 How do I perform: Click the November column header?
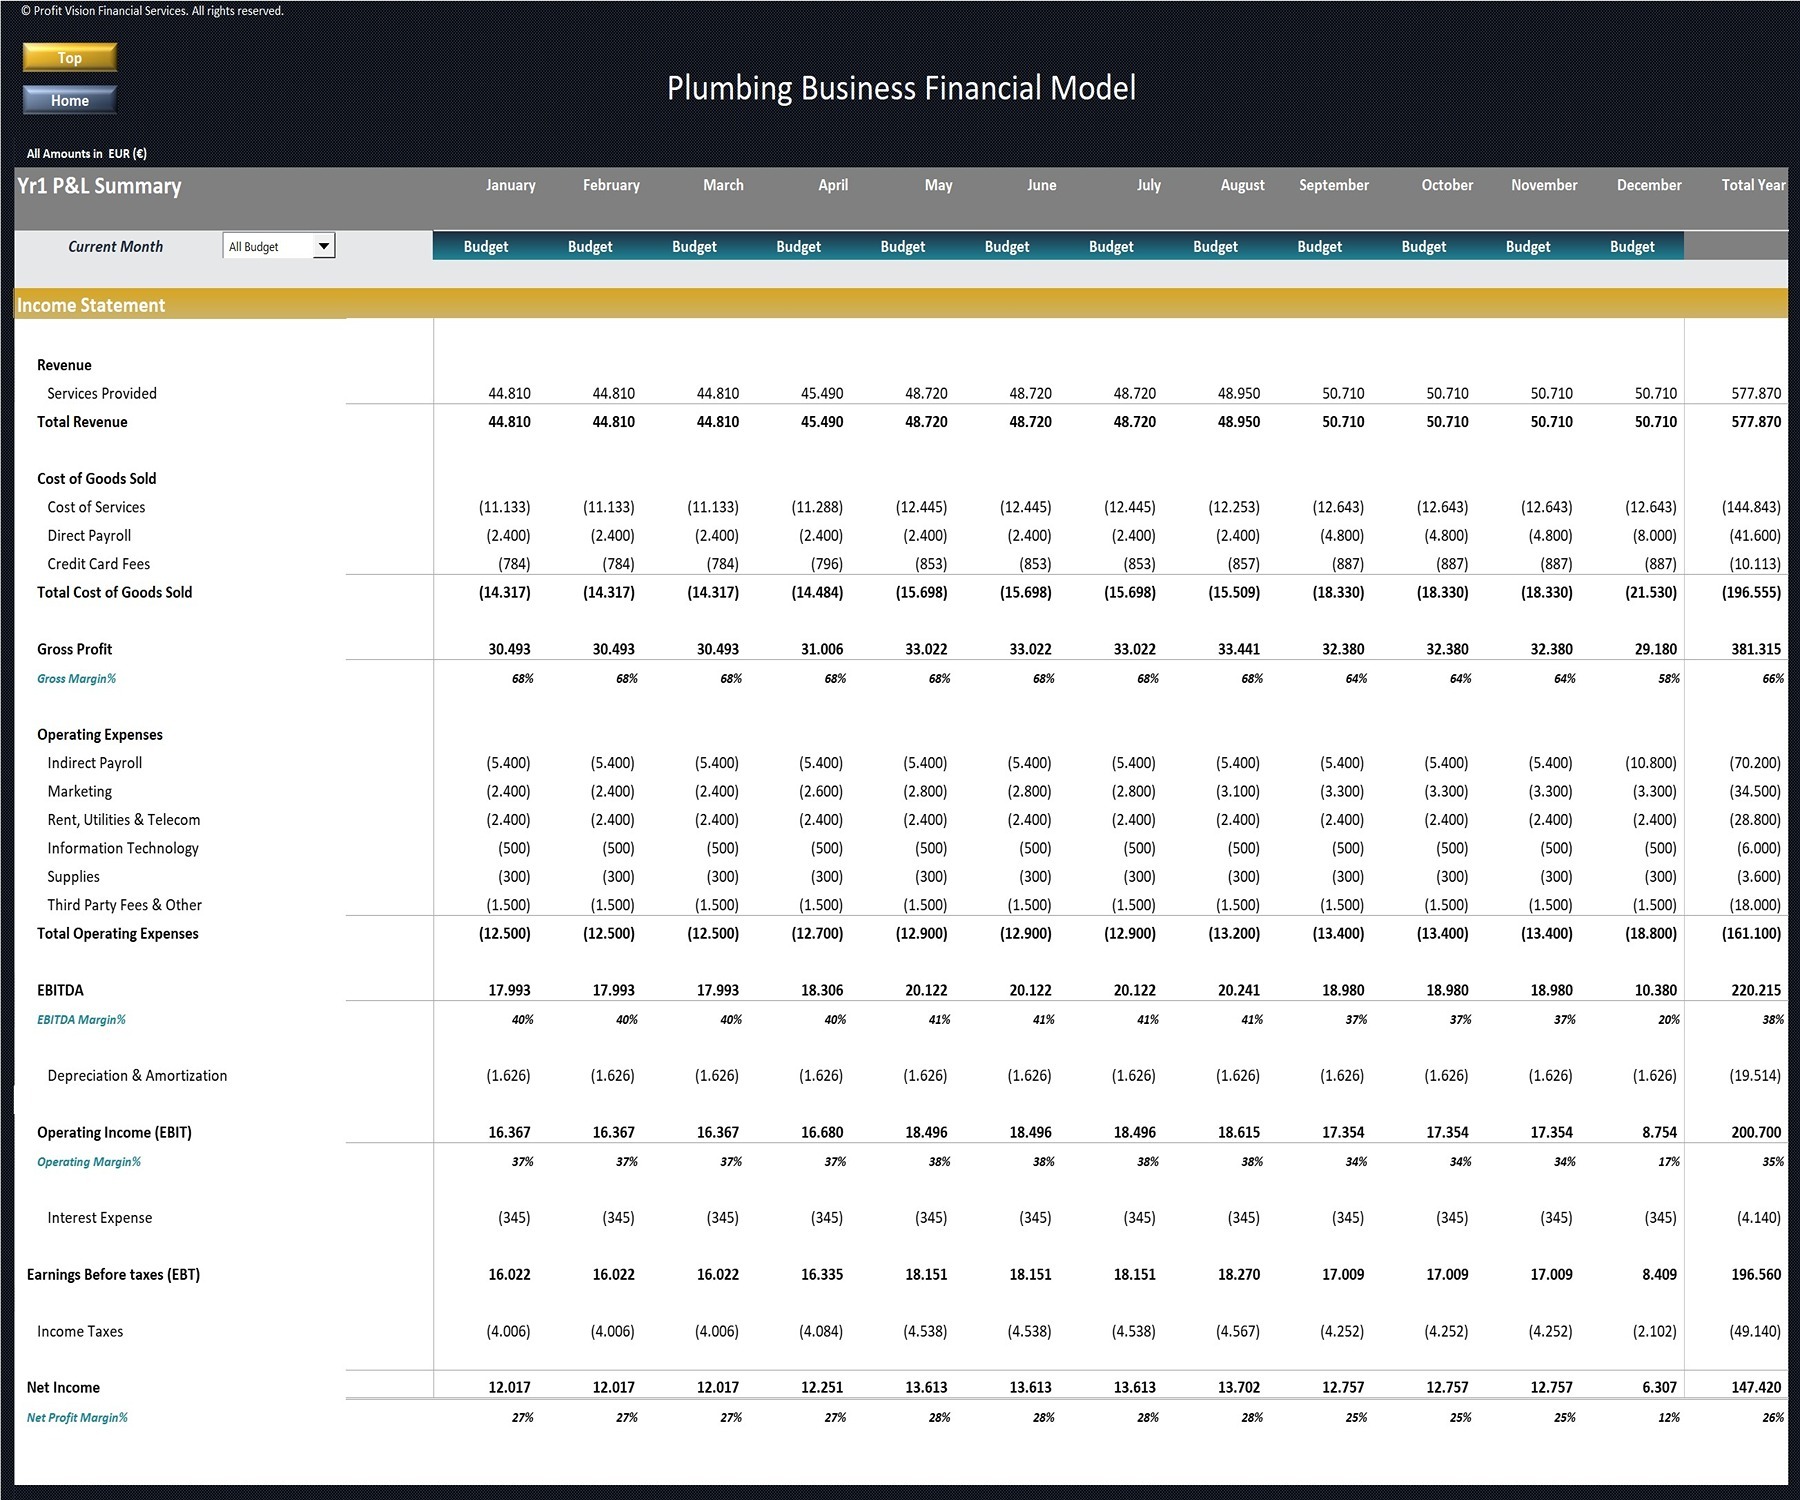1544,185
